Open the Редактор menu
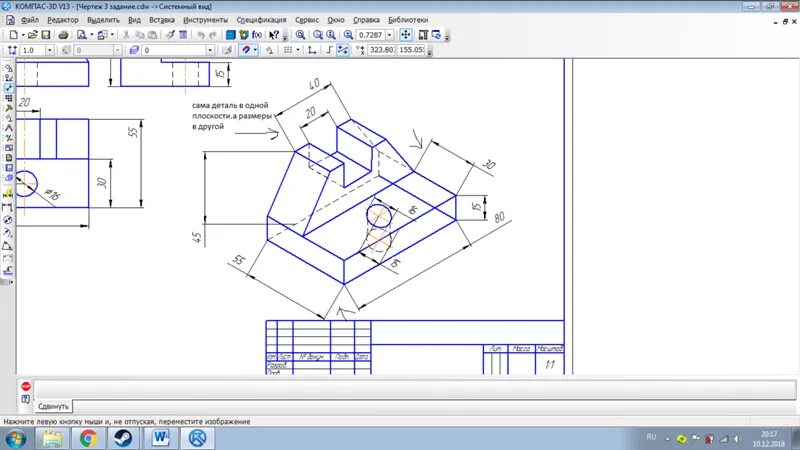The width and height of the screenshot is (800, 450). [x=63, y=20]
